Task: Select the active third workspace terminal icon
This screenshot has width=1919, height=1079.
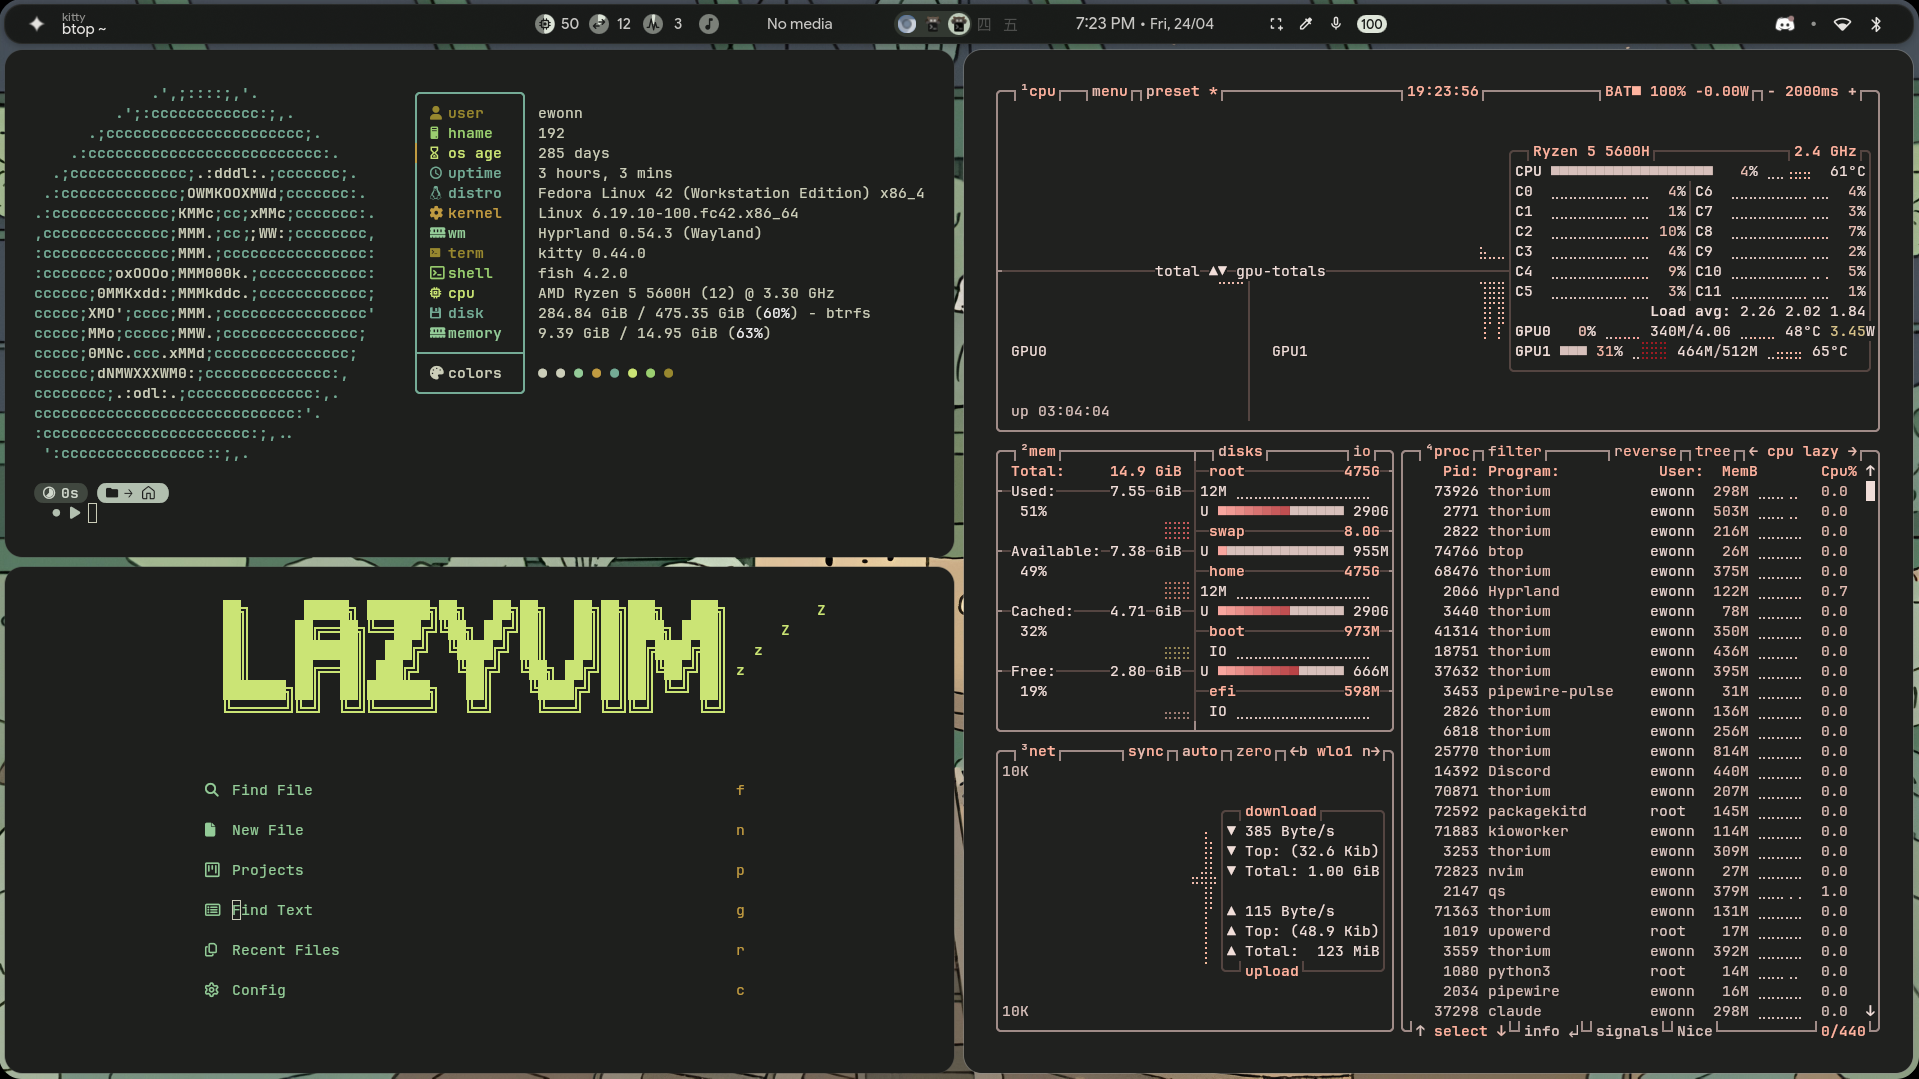Action: click(959, 24)
